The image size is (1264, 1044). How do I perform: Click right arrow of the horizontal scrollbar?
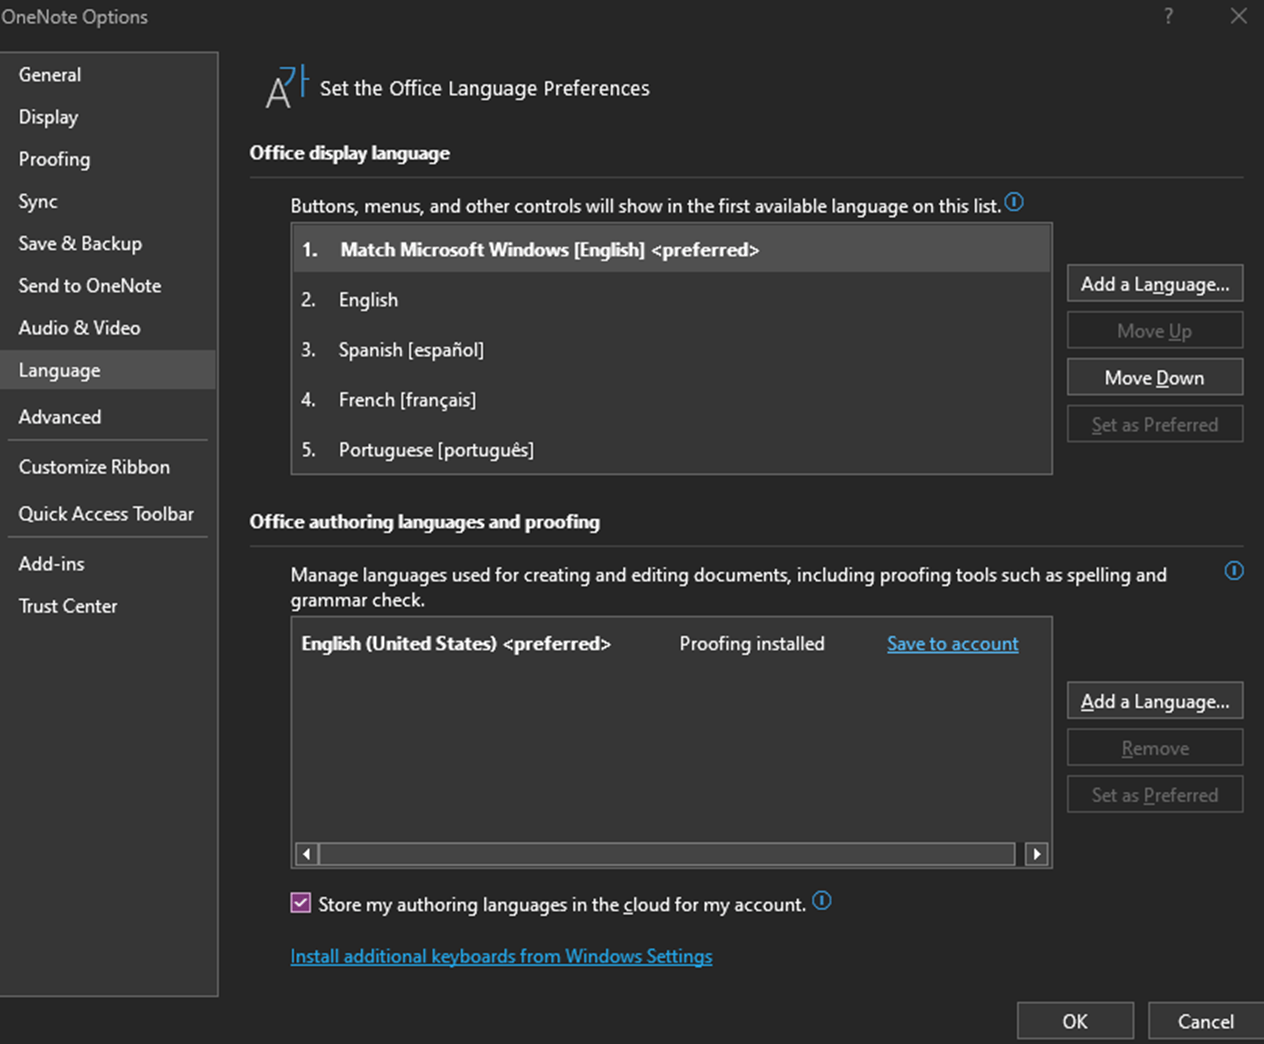[1036, 854]
